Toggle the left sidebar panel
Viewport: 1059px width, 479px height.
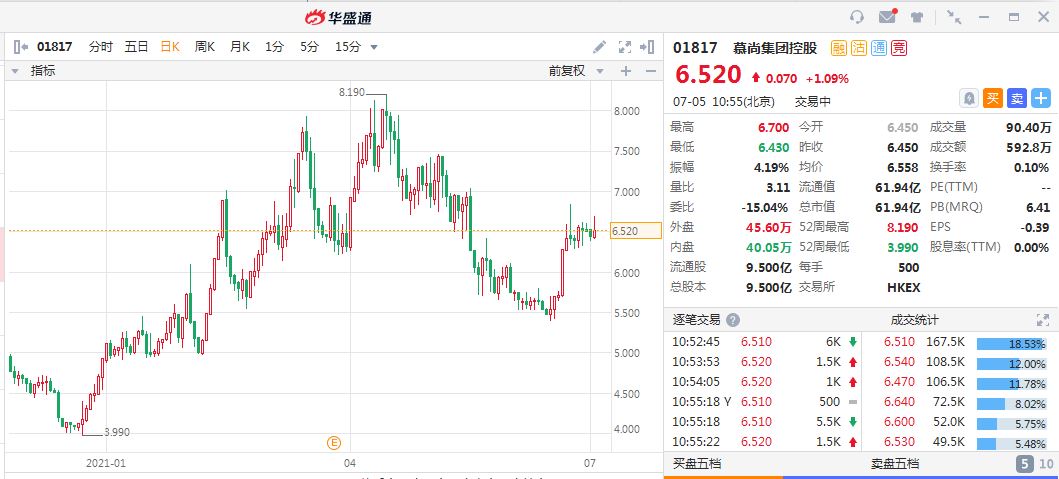click(21, 47)
